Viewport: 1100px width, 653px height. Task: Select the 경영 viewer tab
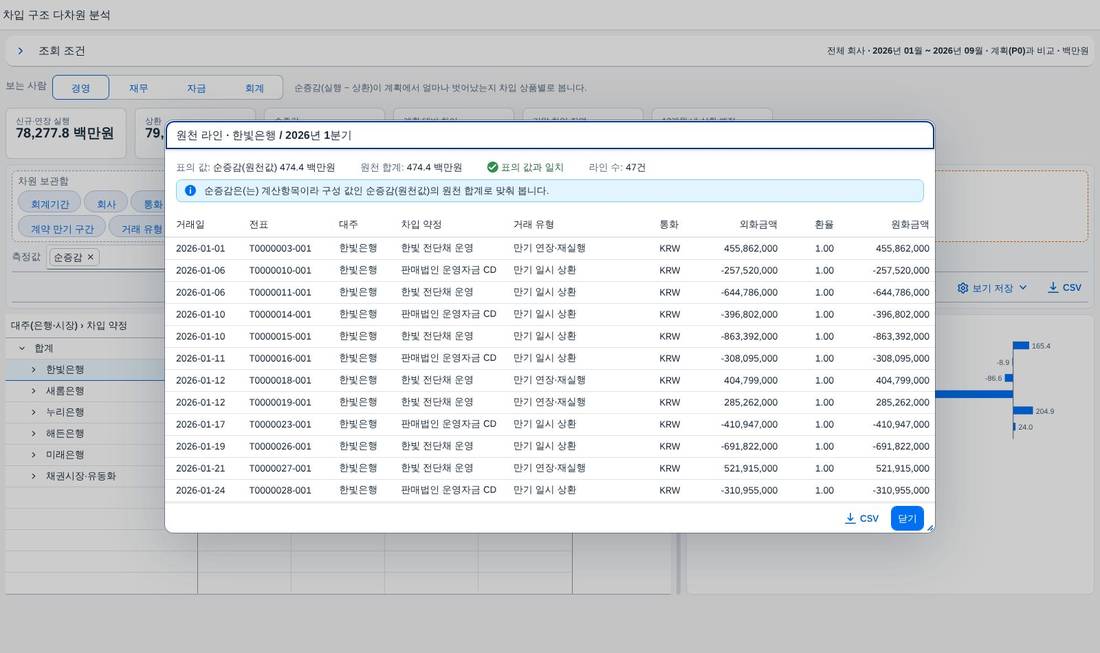click(x=81, y=88)
